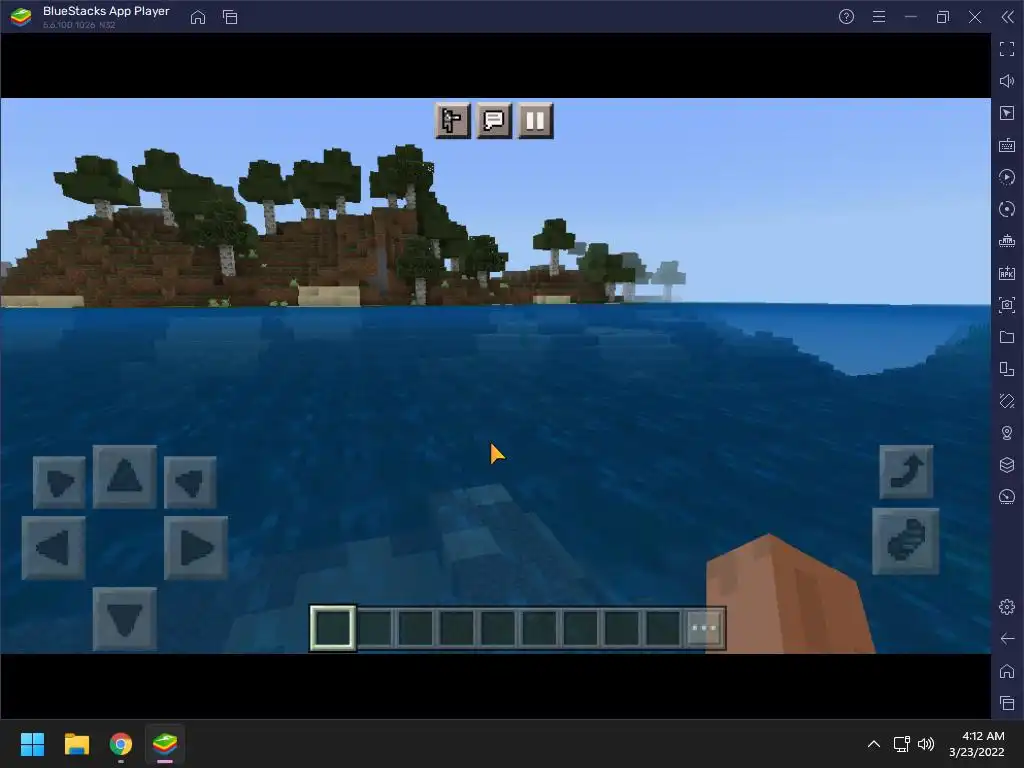Image resolution: width=1024 pixels, height=768 pixels.
Task: Toggle eco mode gauge icon
Action: pos(1007,497)
